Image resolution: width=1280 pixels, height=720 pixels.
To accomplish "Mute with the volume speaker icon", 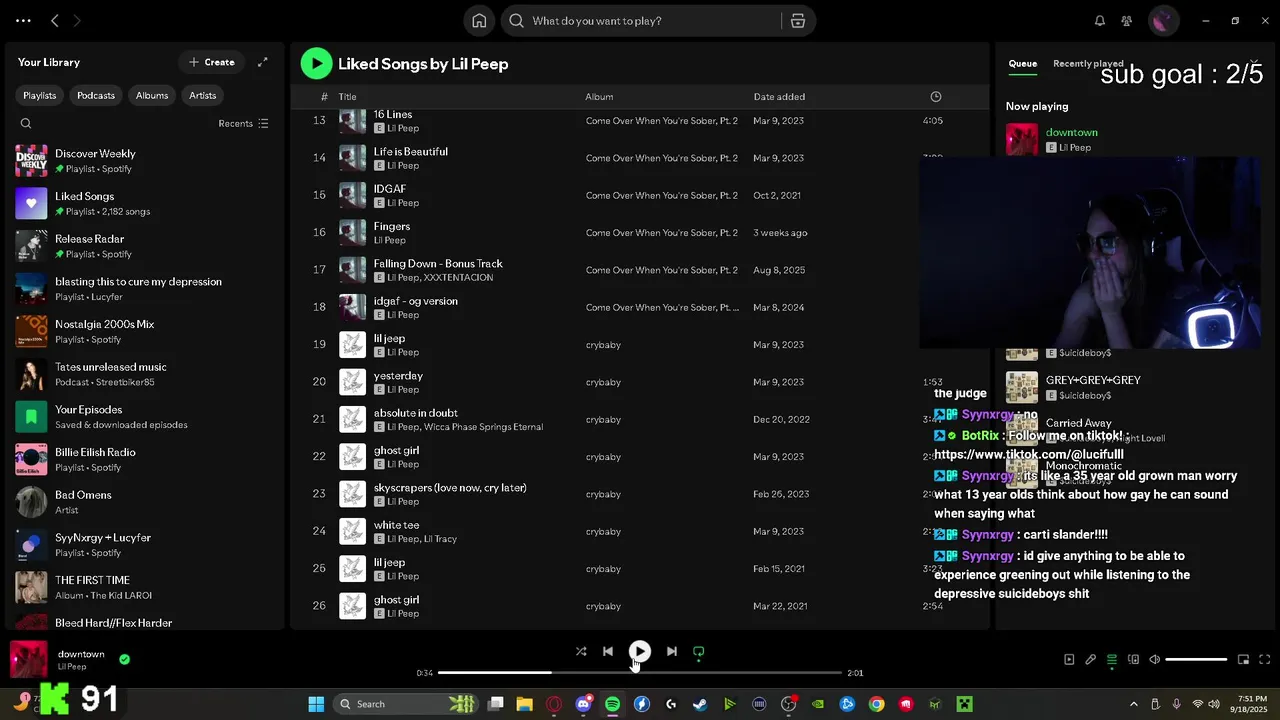I will point(1154,659).
